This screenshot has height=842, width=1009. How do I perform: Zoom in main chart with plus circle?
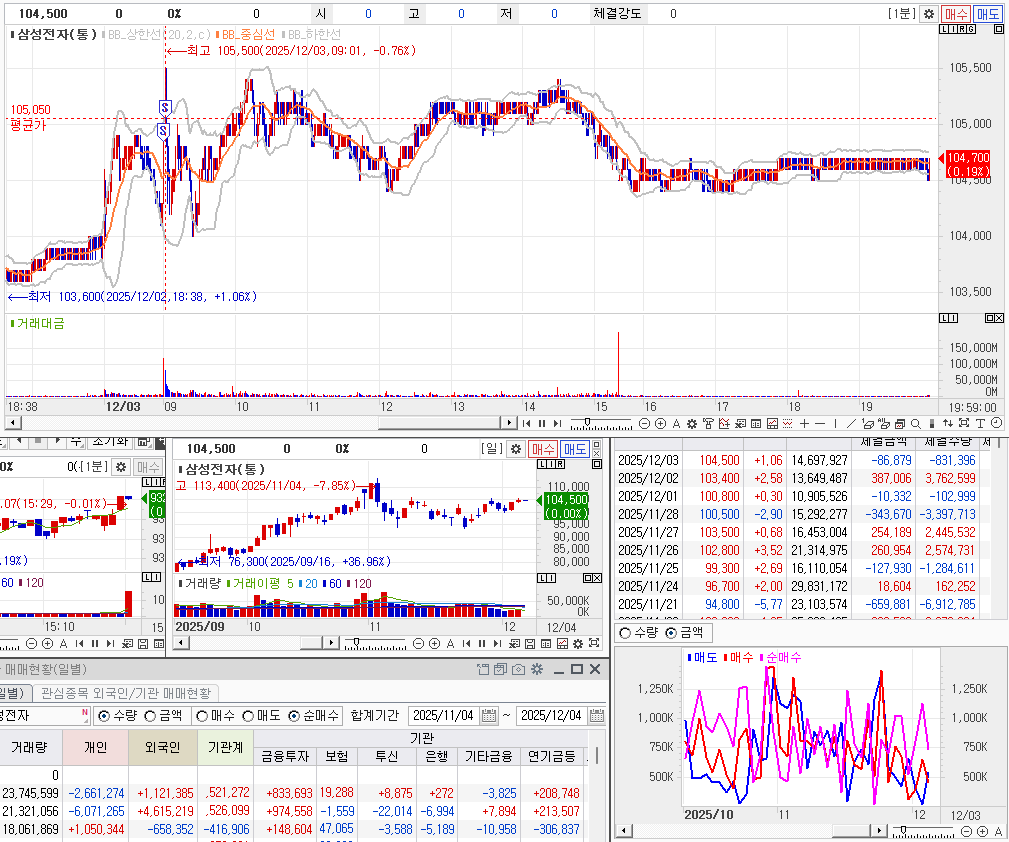click(660, 423)
